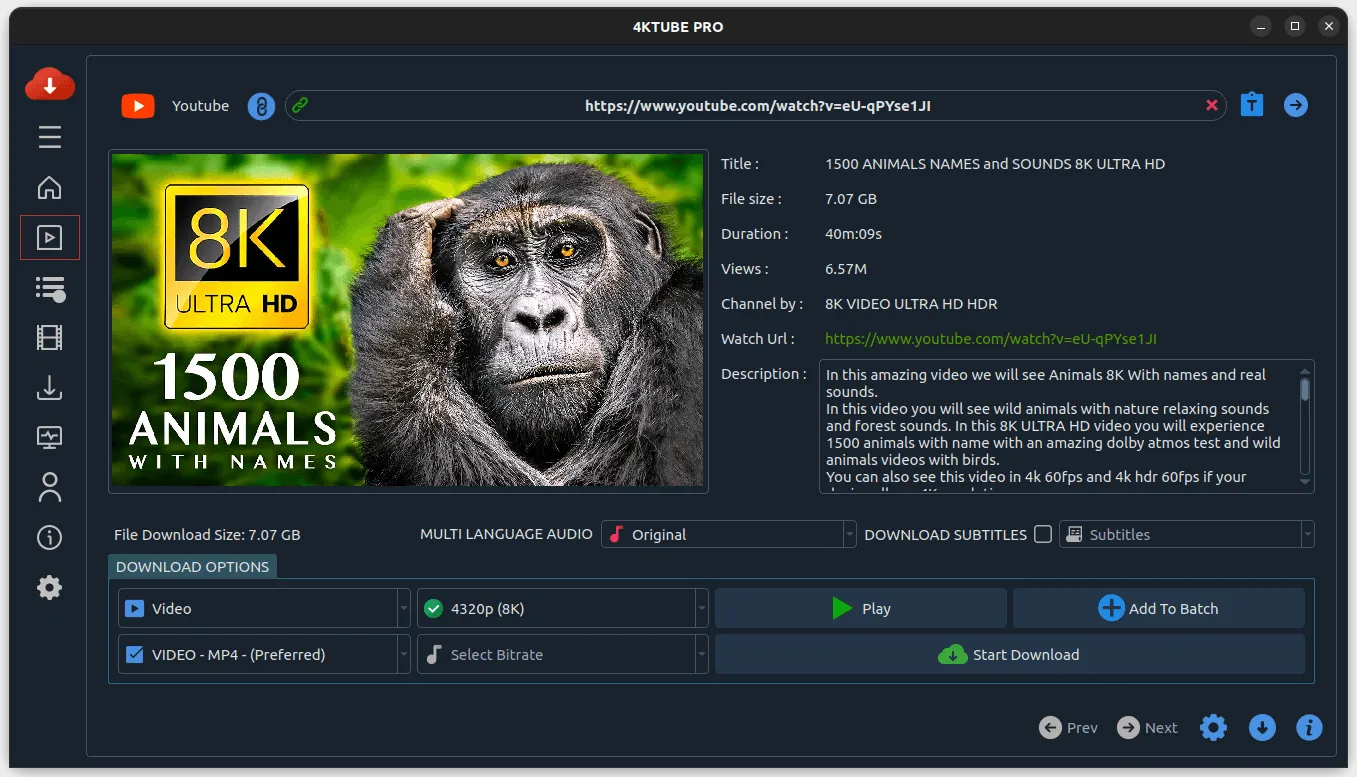Open the 4320p (8K) resolution dropdown
Image resolution: width=1357 pixels, height=777 pixels.
pyautogui.click(x=563, y=608)
